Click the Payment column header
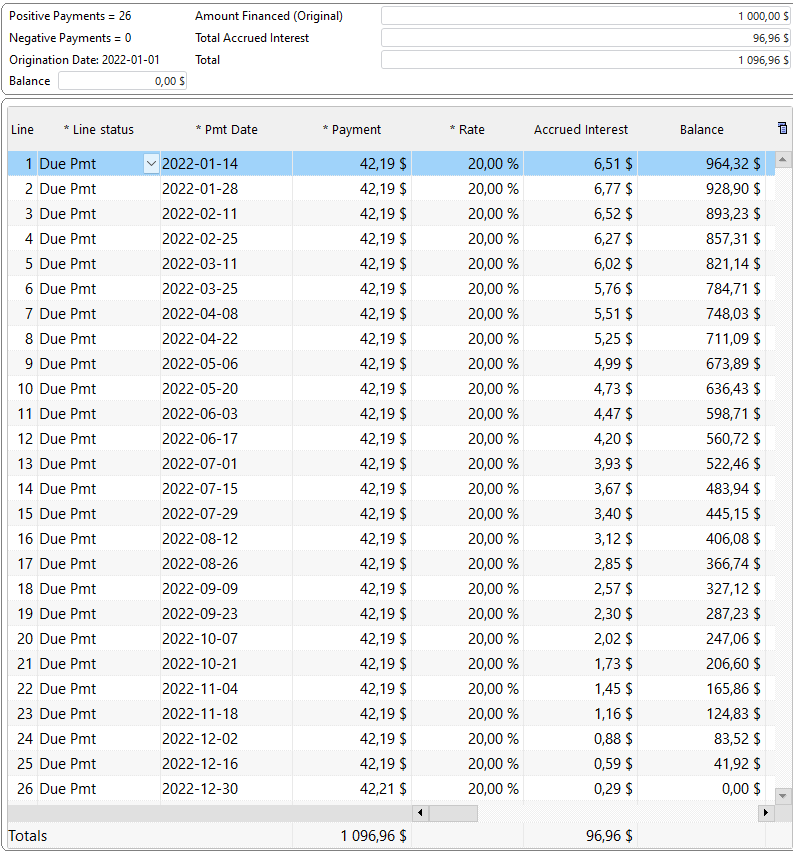 pos(352,129)
